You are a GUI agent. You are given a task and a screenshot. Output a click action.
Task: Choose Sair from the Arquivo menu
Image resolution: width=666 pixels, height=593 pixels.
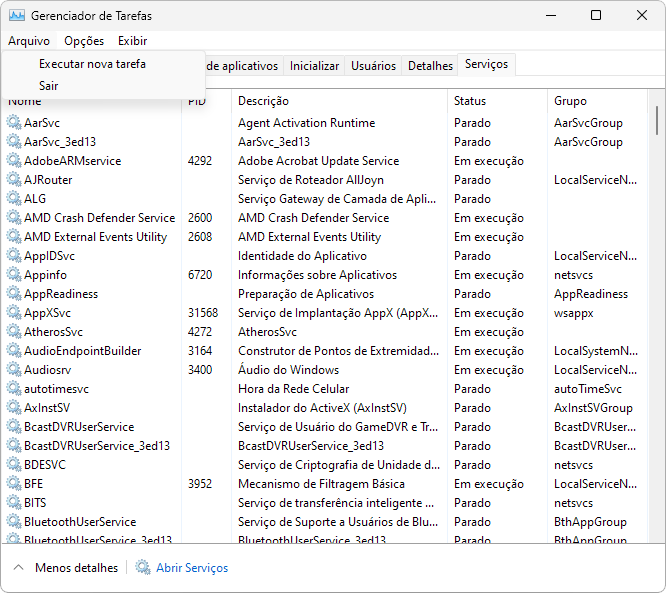pyautogui.click(x=49, y=86)
